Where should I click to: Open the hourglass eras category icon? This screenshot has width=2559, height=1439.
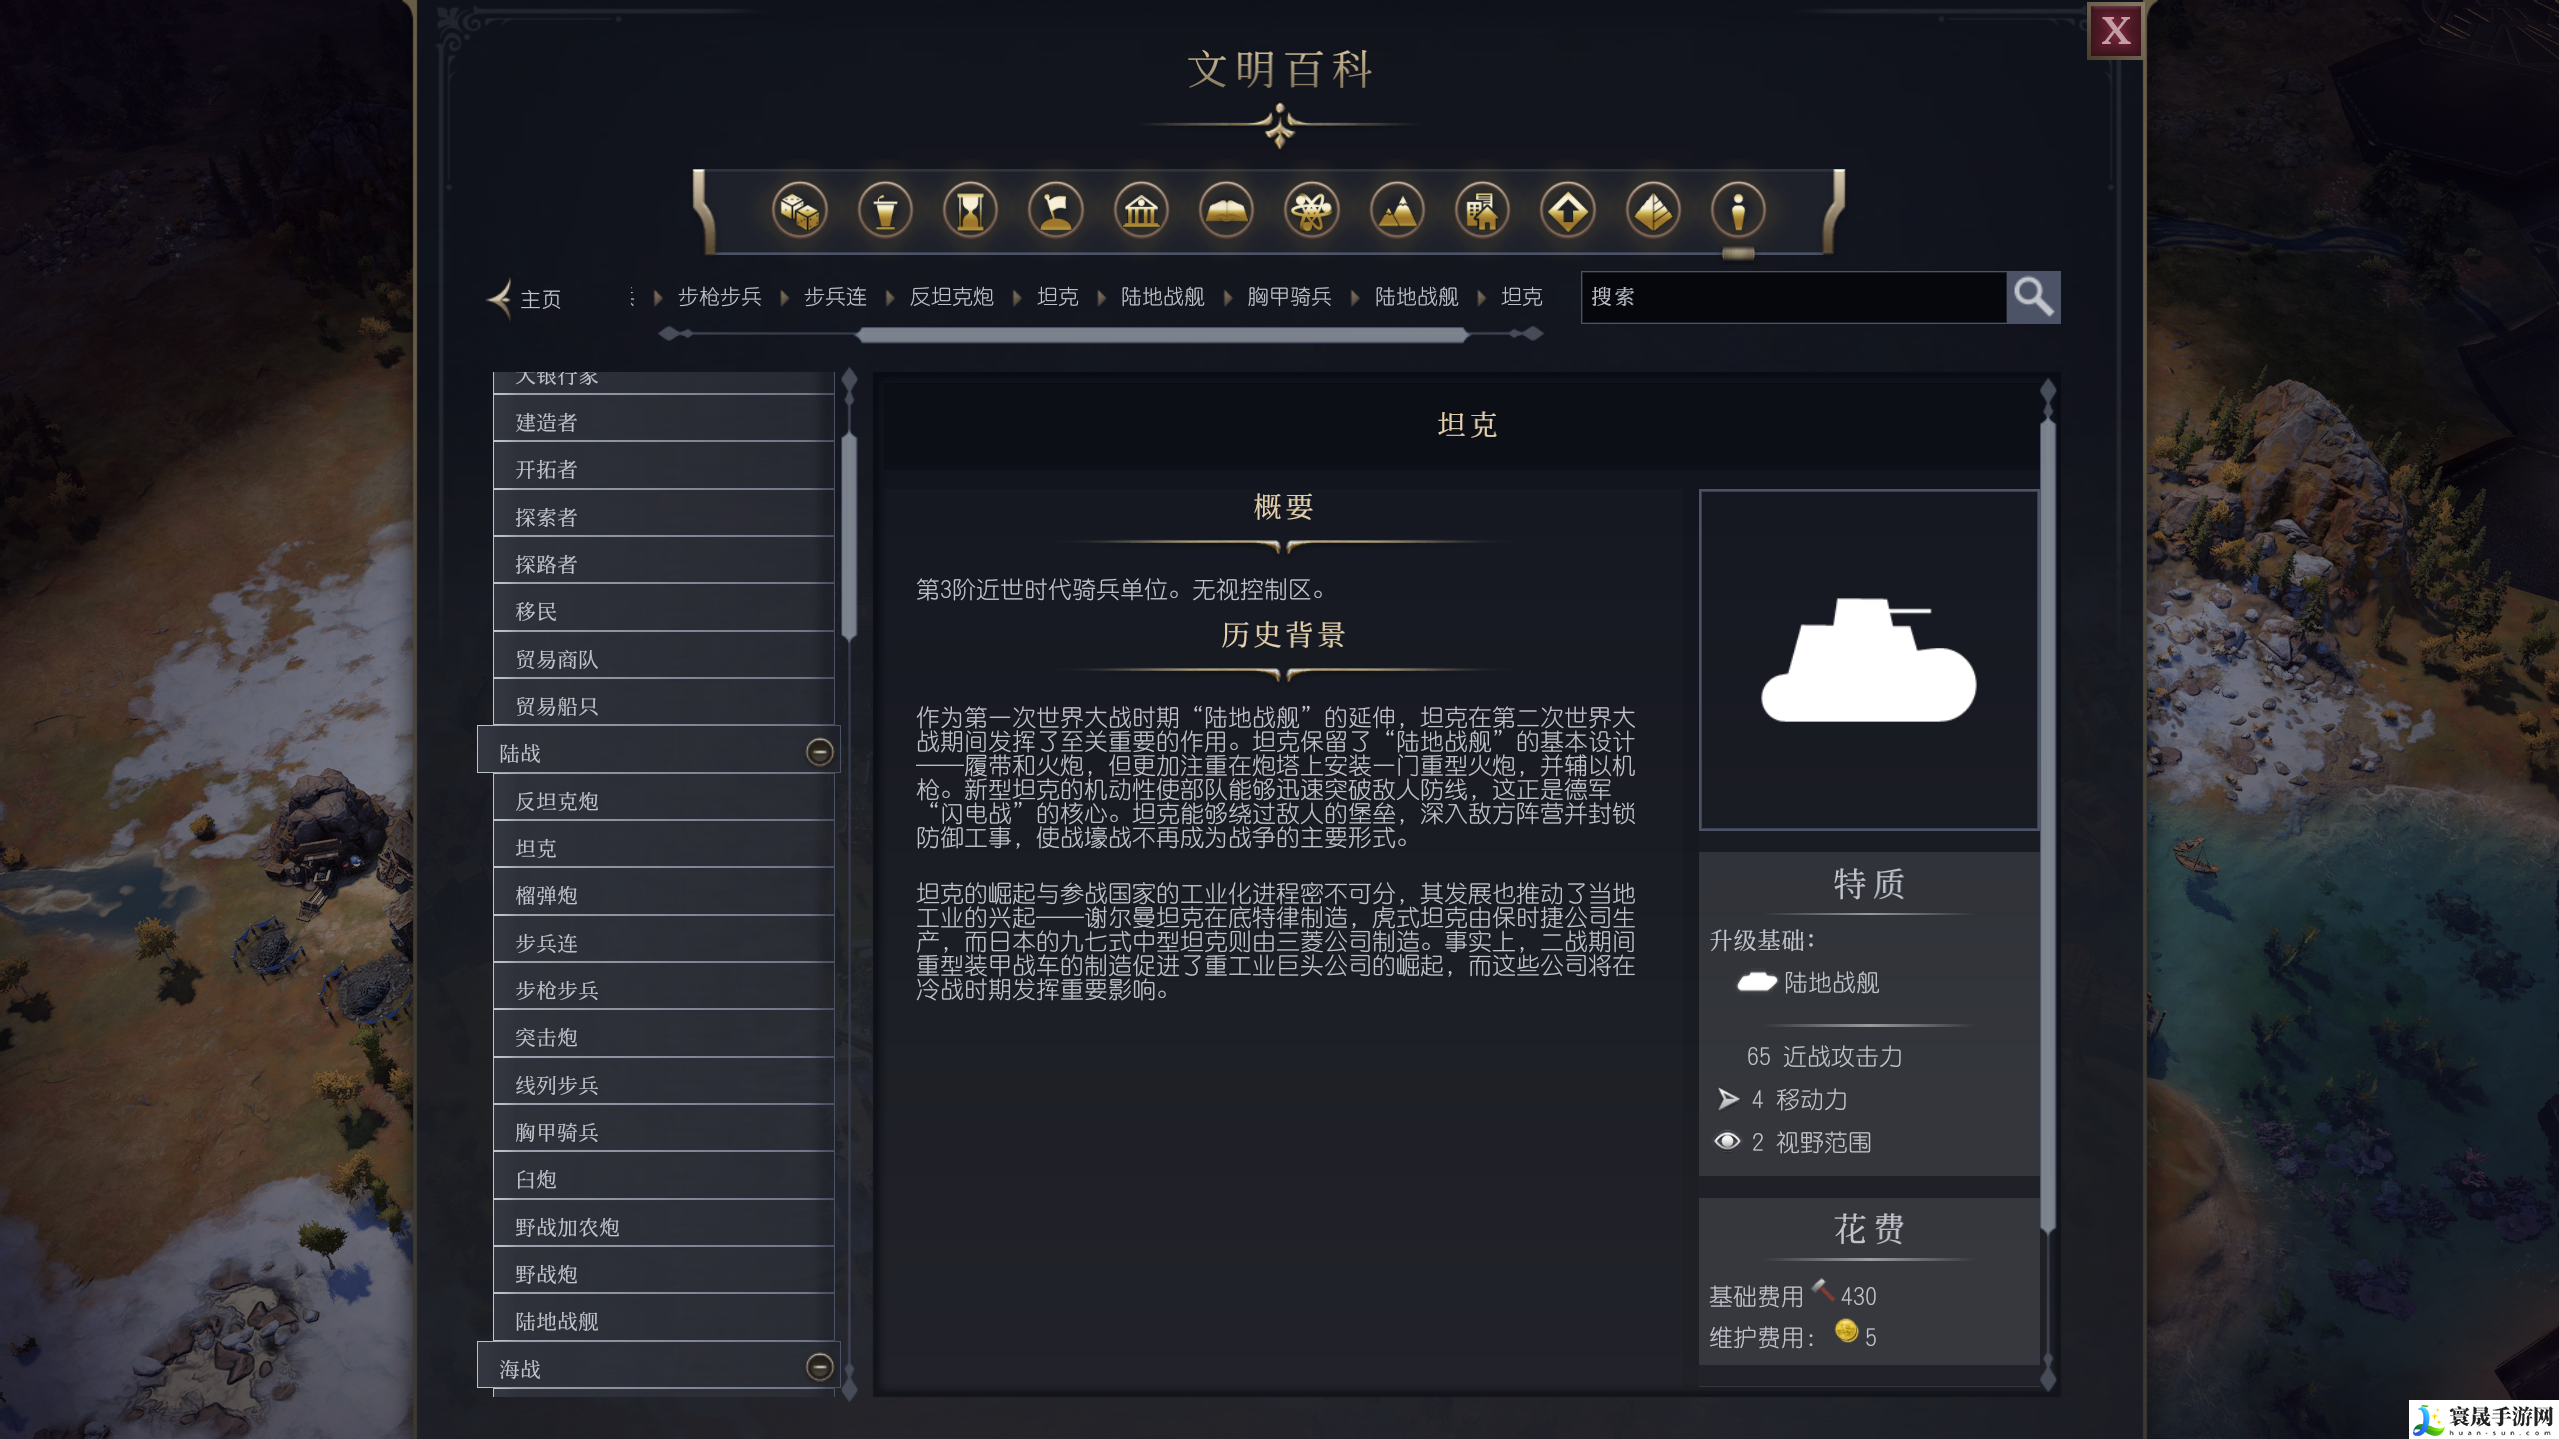(x=970, y=211)
